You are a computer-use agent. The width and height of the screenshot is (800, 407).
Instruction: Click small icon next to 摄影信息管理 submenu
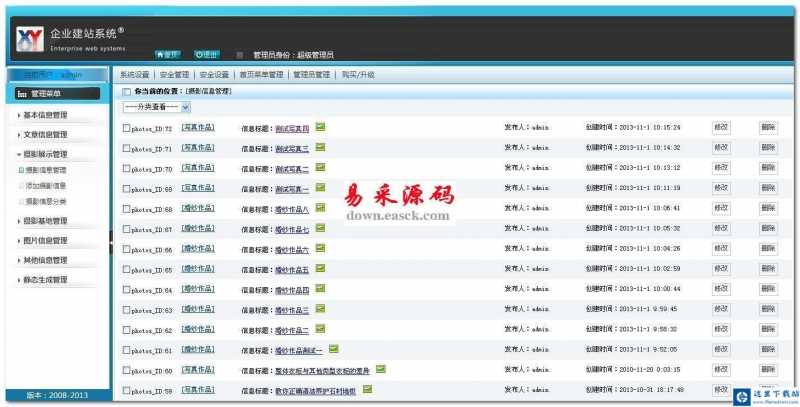(21, 170)
